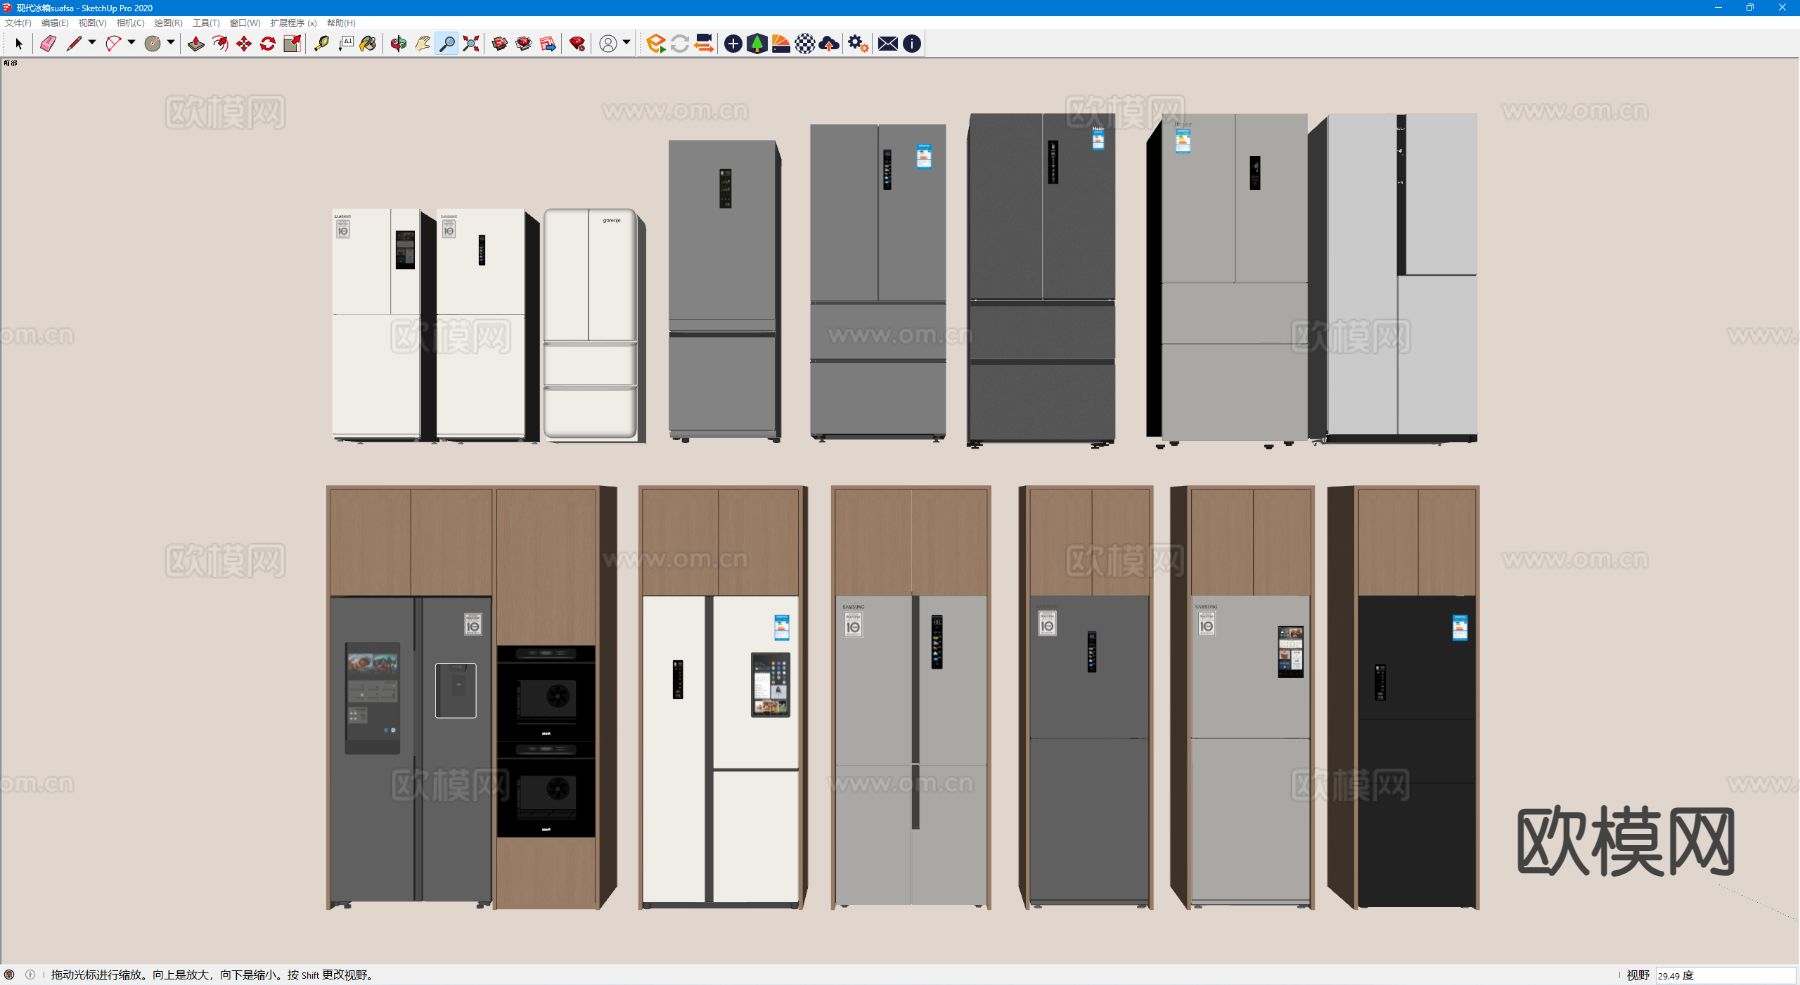Click the gray sync refresh icon
This screenshot has height=985, width=1800.
(680, 43)
